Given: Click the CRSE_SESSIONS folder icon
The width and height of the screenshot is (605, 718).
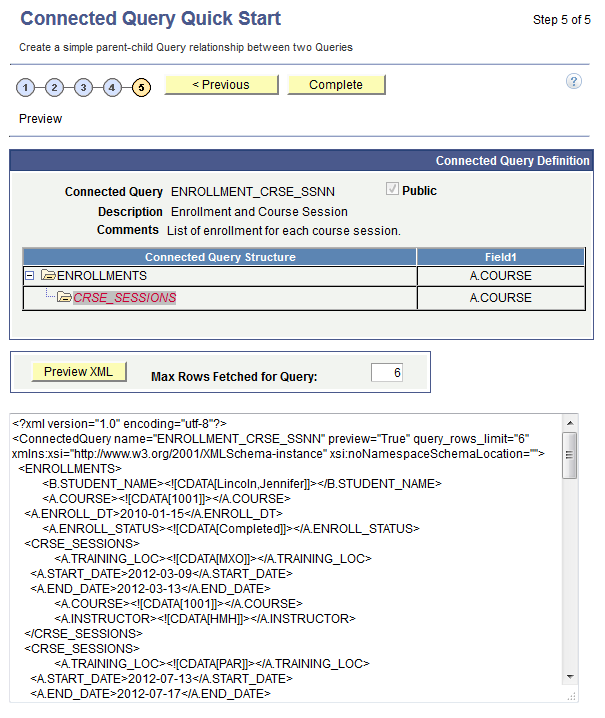Looking at the screenshot, I should (64, 297).
